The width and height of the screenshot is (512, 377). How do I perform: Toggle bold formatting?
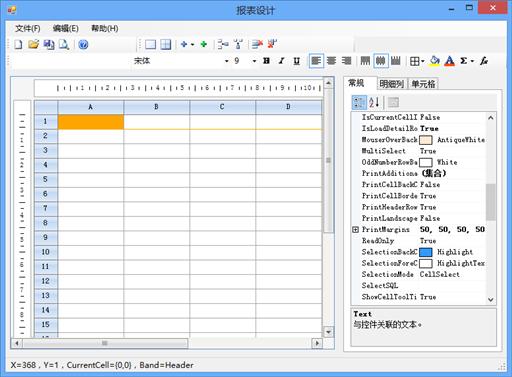tap(266, 61)
